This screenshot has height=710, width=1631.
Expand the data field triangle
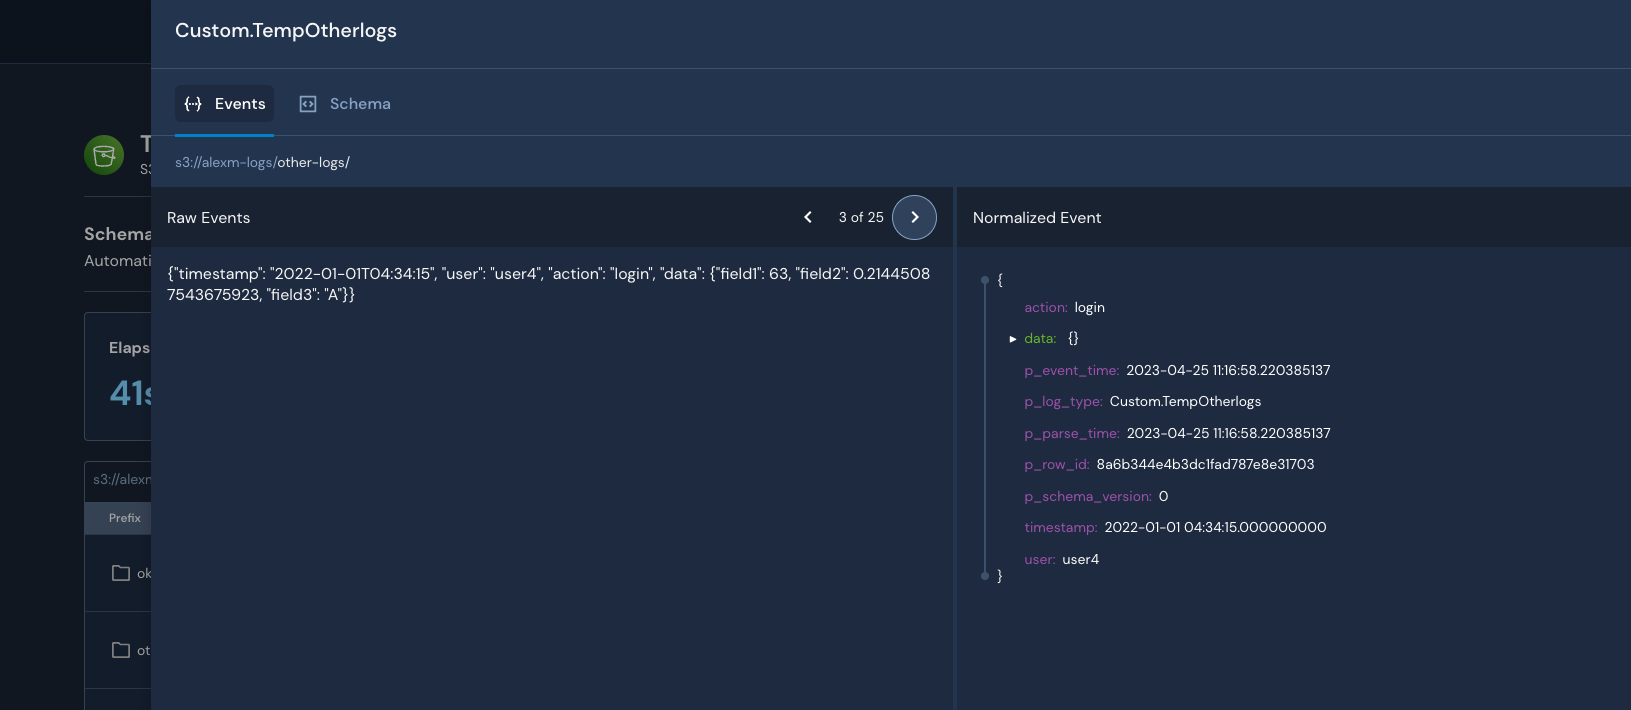1012,339
